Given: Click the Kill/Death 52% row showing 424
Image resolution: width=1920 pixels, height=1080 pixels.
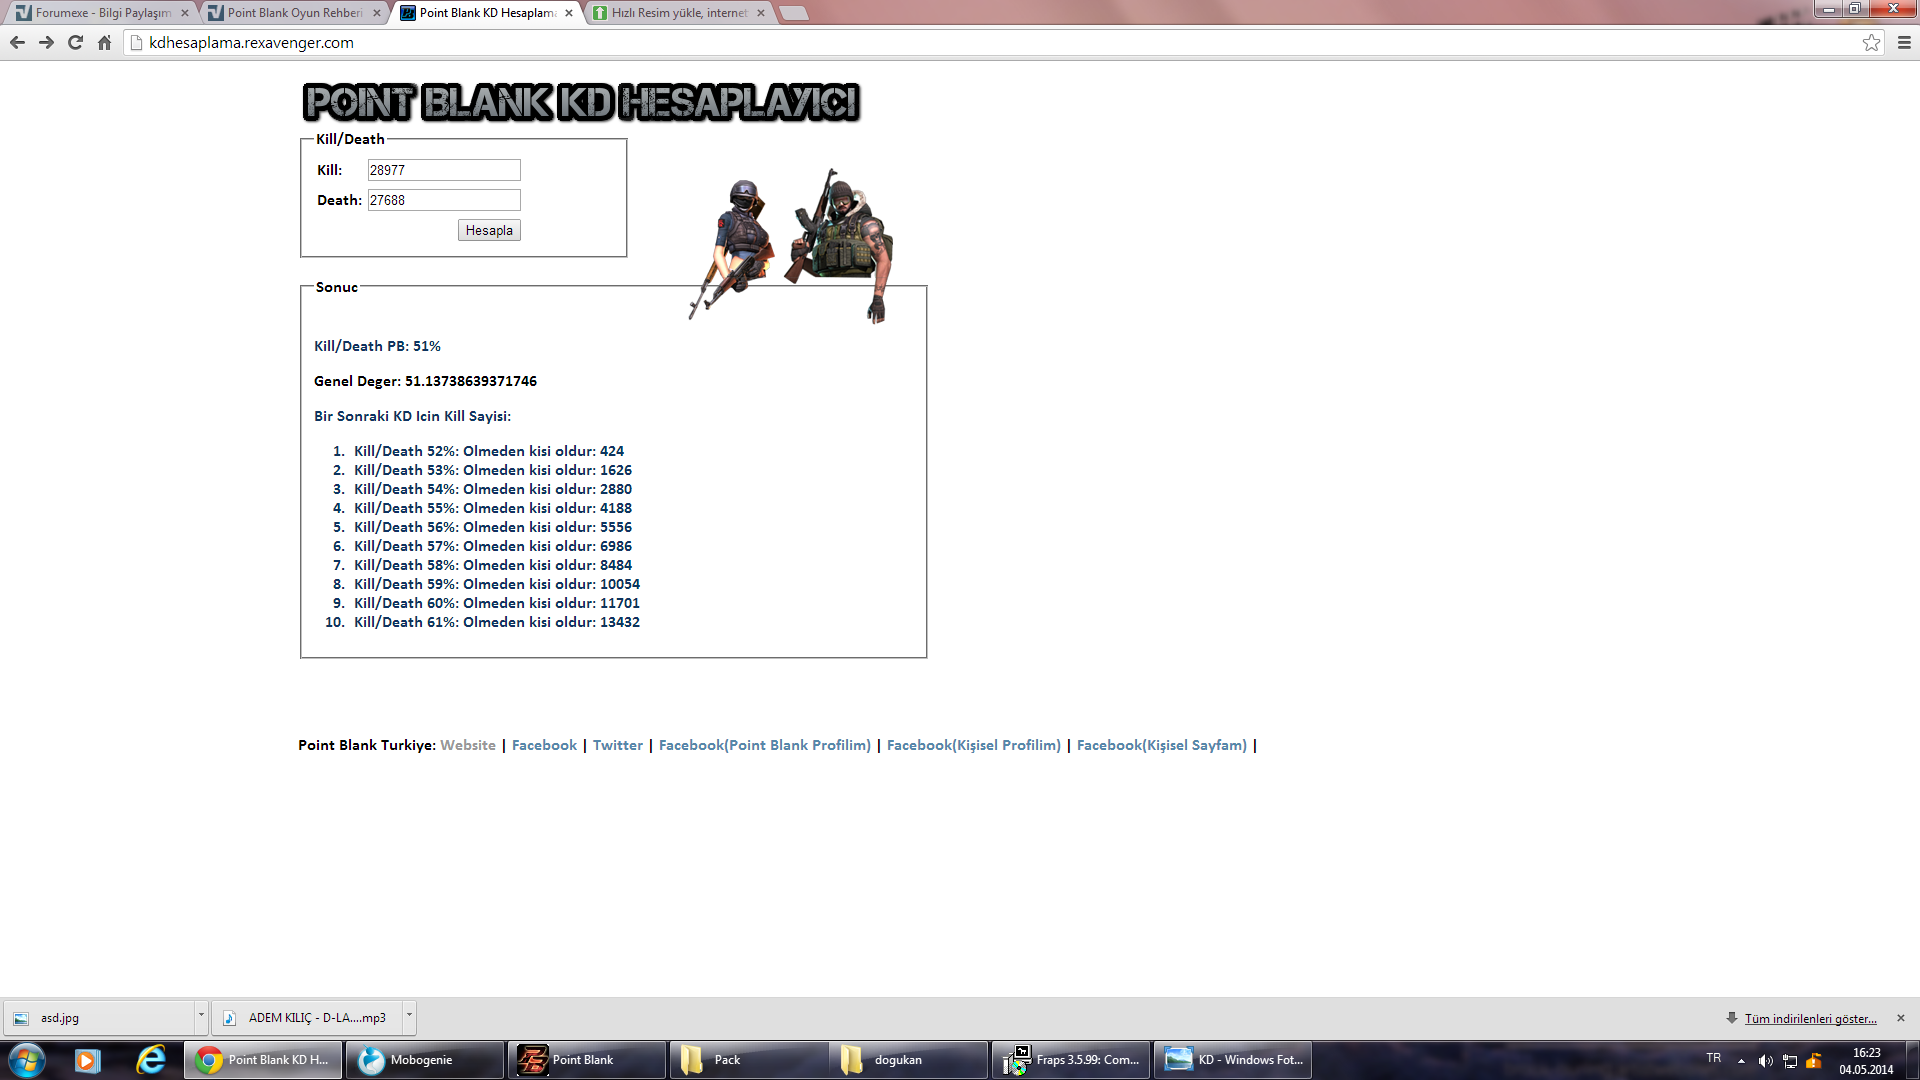Looking at the screenshot, I should point(489,451).
